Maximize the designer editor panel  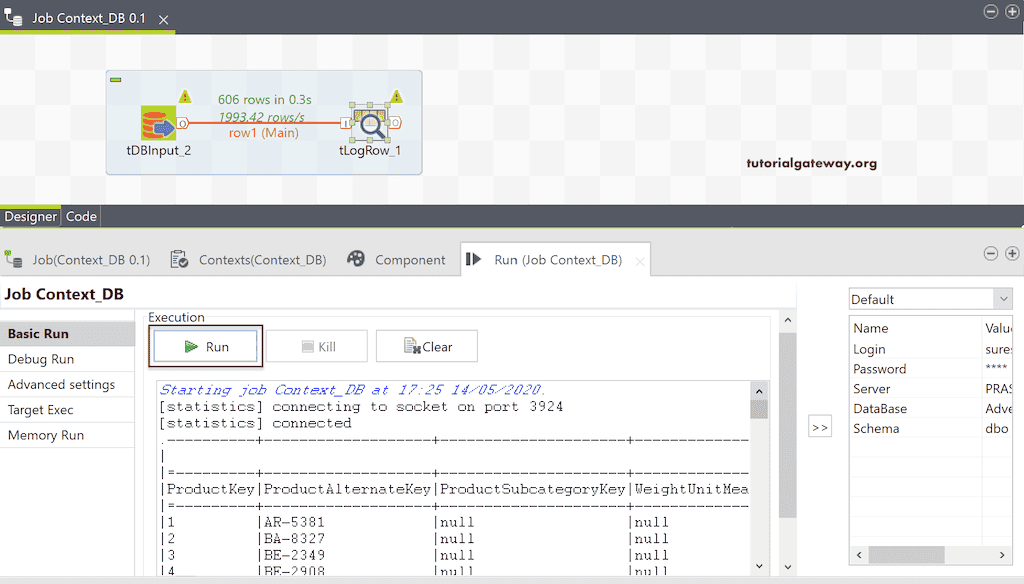1012,12
